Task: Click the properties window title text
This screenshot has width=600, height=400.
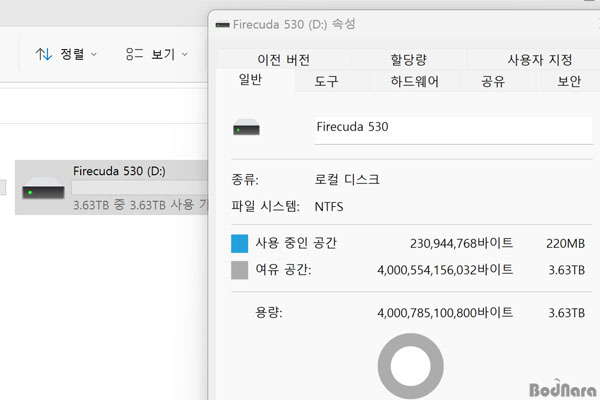Action: (x=294, y=24)
